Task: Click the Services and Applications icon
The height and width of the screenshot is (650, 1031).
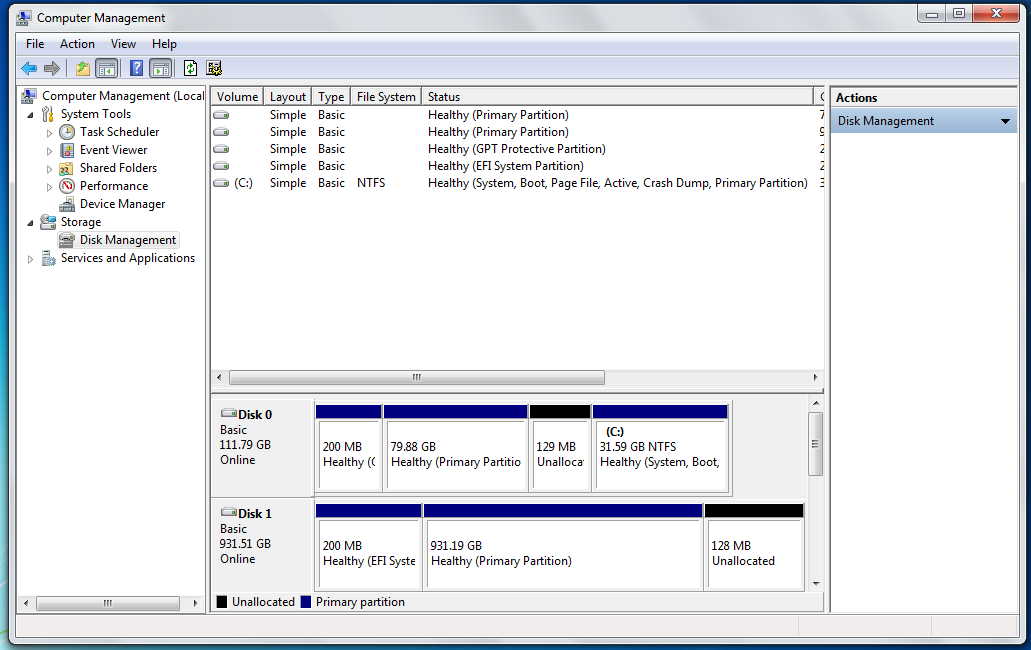Action: click(49, 258)
